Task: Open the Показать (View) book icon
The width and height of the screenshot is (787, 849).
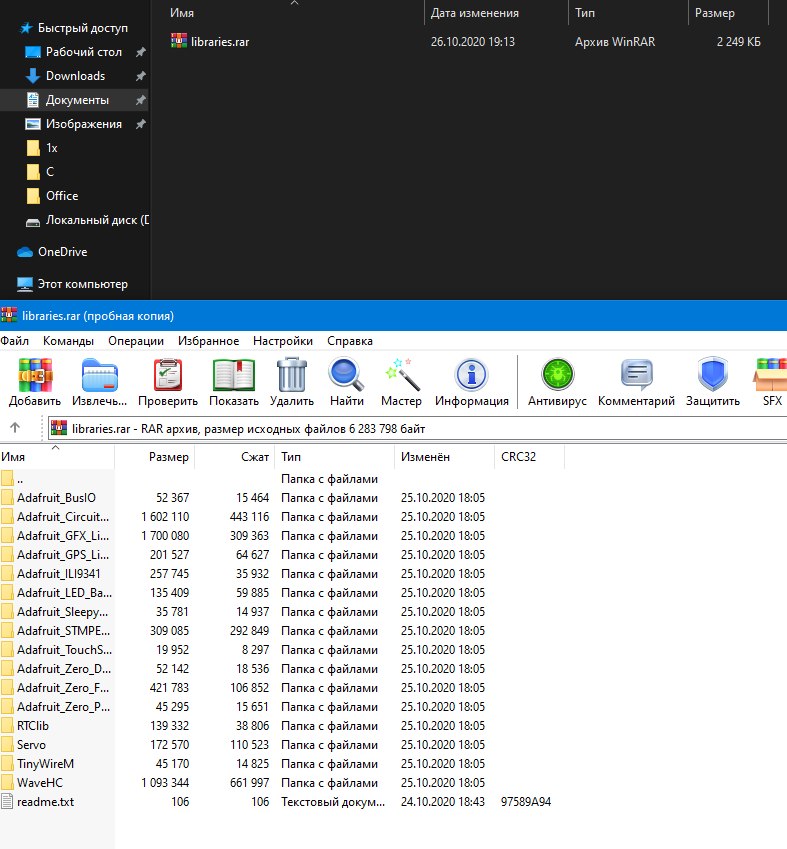Action: click(234, 375)
